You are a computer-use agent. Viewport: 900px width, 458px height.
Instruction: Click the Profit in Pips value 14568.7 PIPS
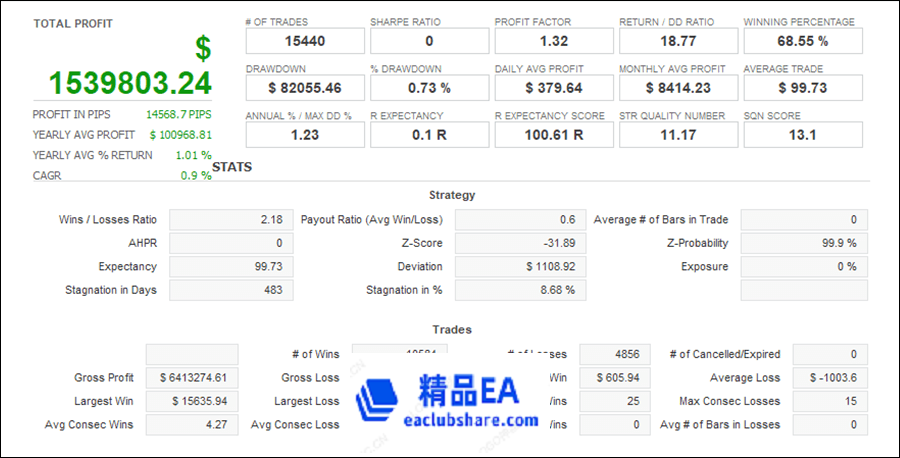pos(179,114)
